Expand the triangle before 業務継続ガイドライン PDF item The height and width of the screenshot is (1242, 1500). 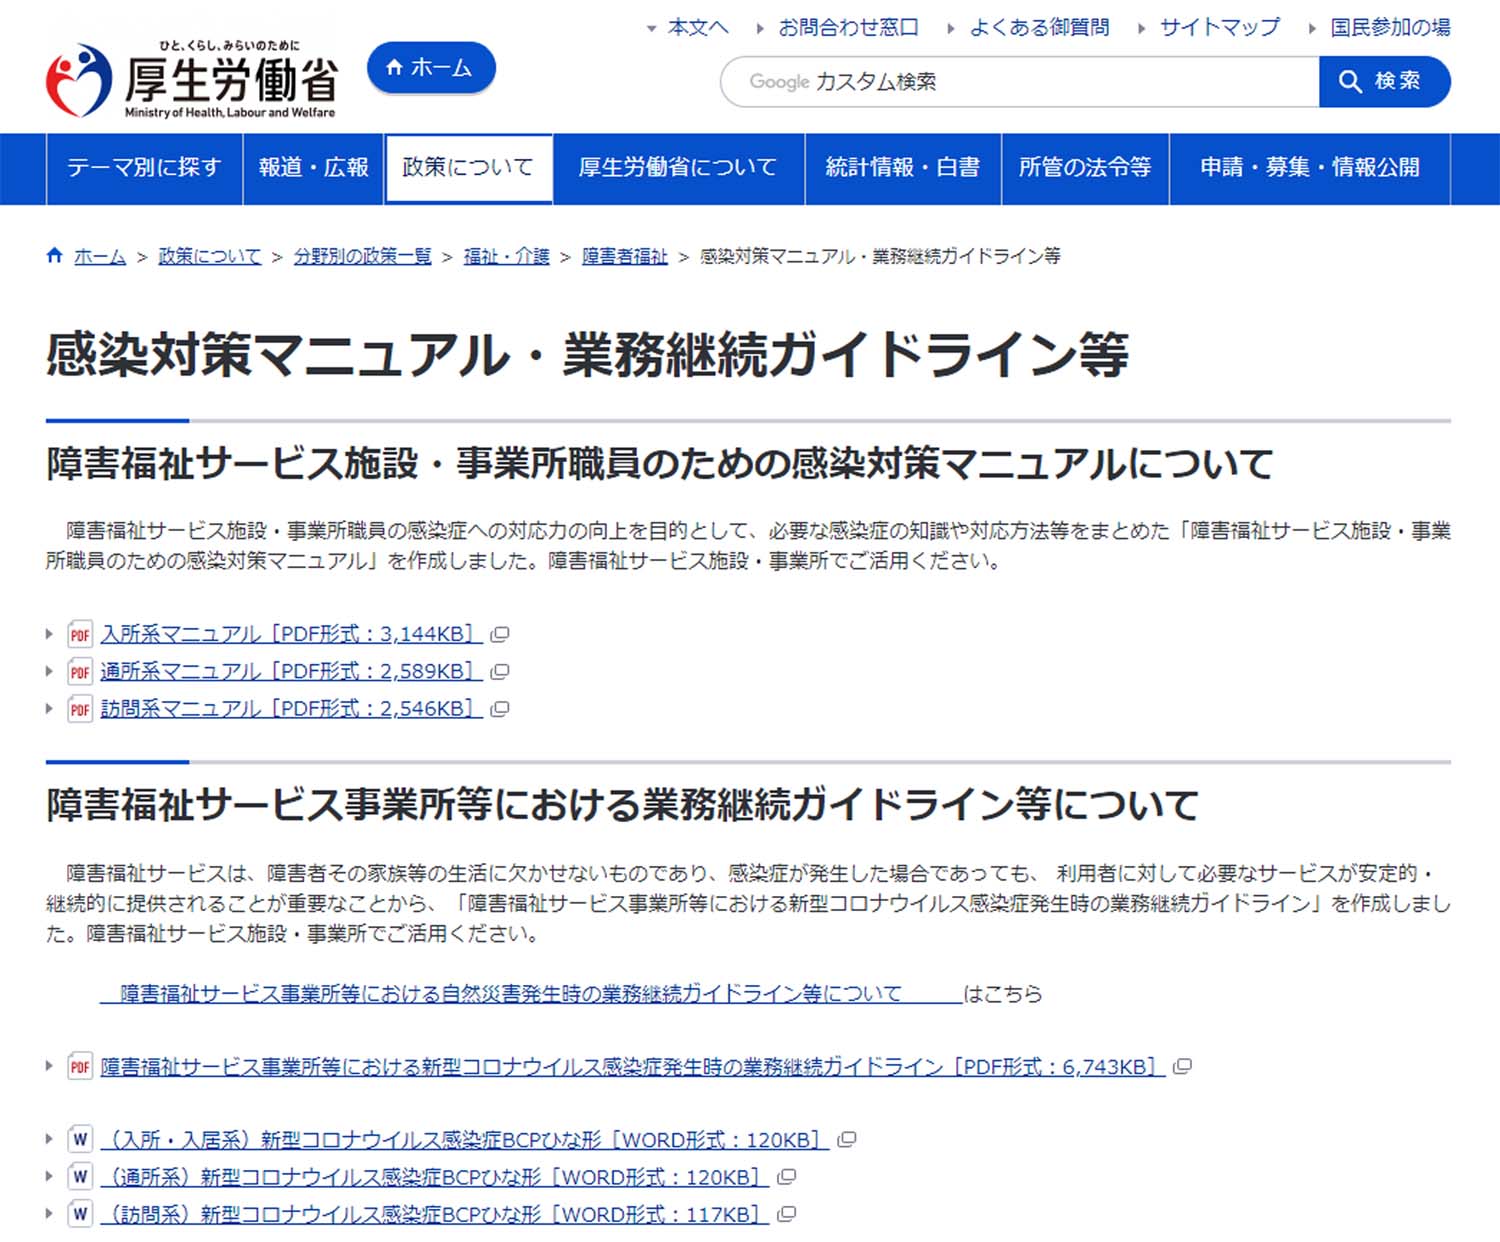[49, 1066]
